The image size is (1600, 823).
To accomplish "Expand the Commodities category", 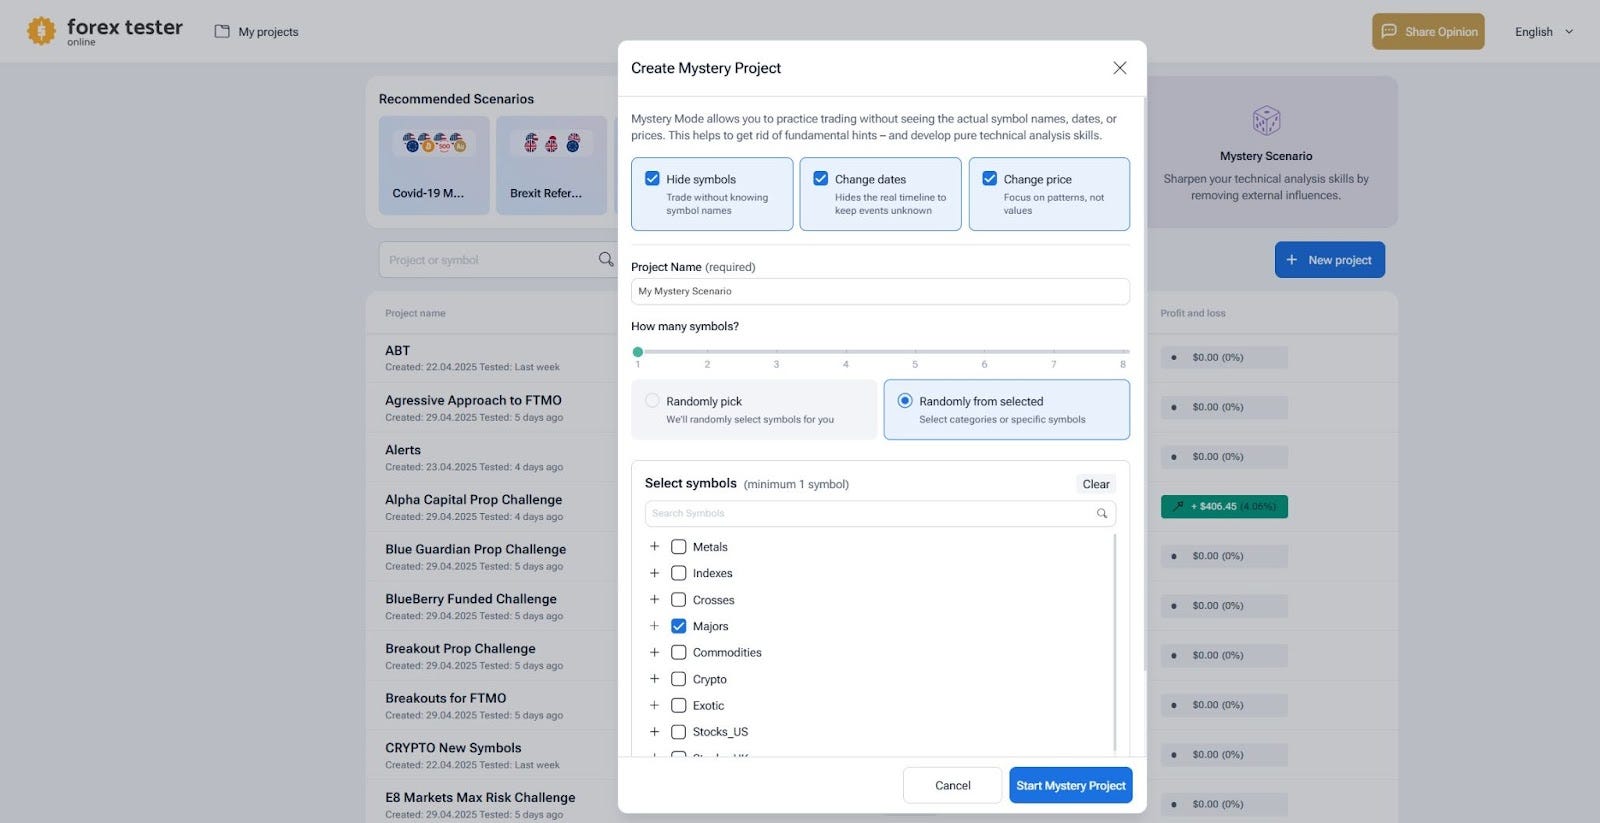I will pyautogui.click(x=654, y=652).
